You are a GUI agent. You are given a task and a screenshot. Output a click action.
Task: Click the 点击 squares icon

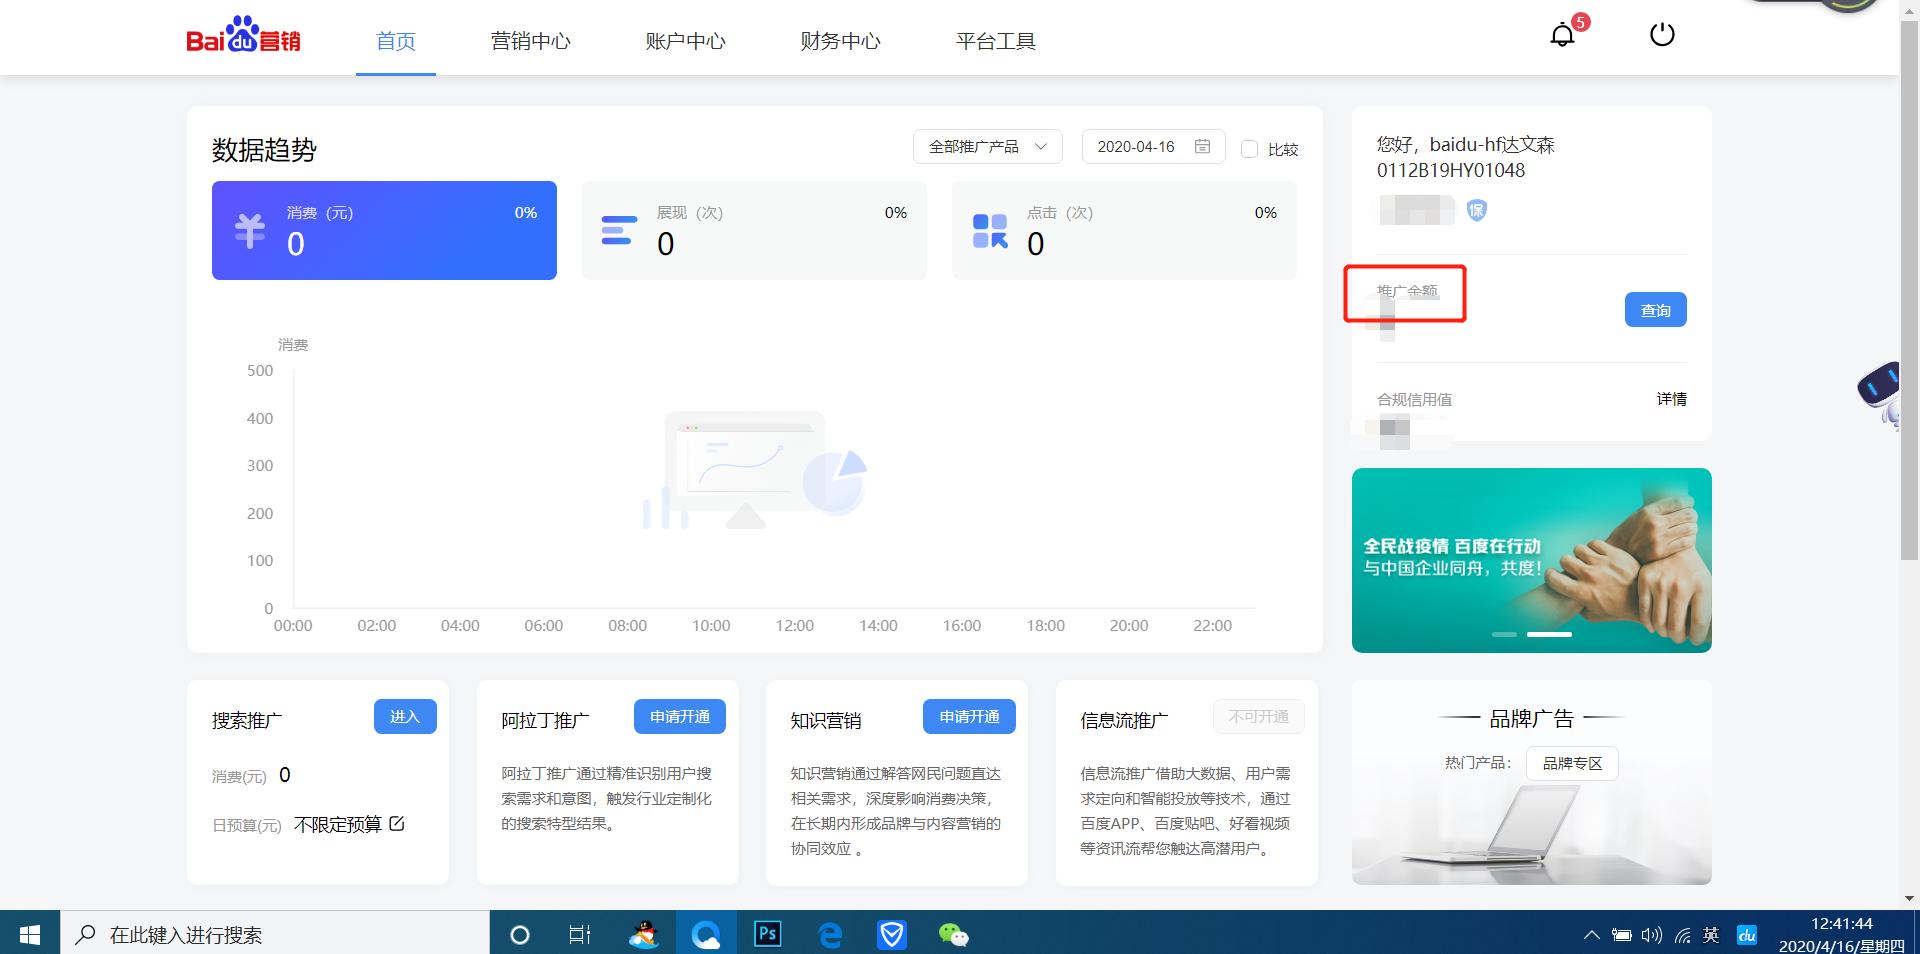point(990,230)
